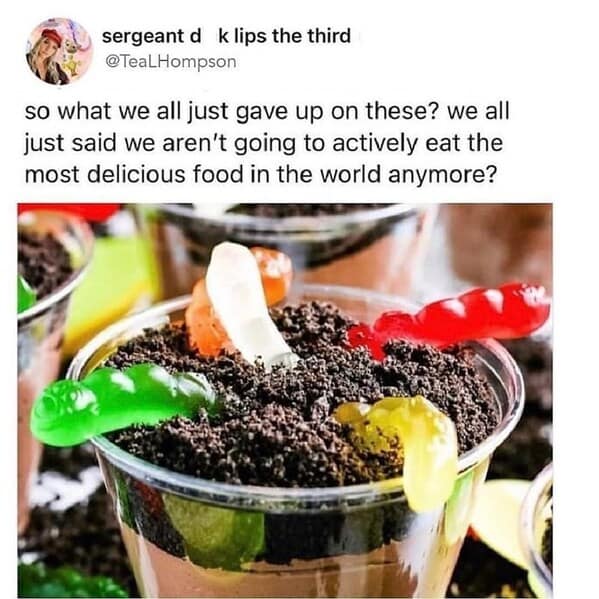Click the phrase 'most delicious food'
The image size is (599, 599).
click(x=134, y=174)
